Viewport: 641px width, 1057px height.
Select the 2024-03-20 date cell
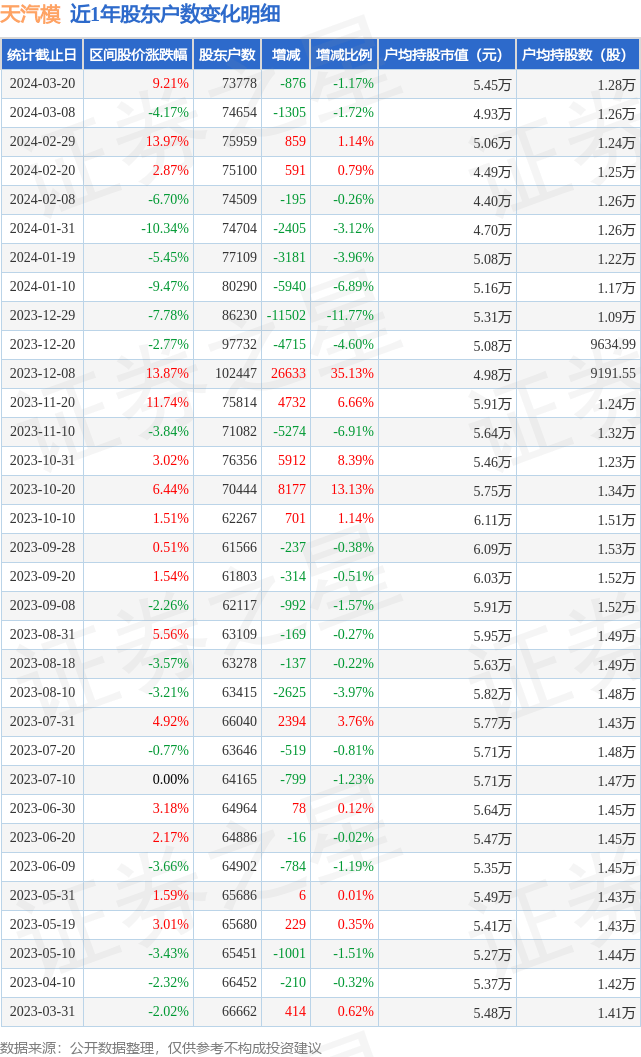click(x=42, y=84)
